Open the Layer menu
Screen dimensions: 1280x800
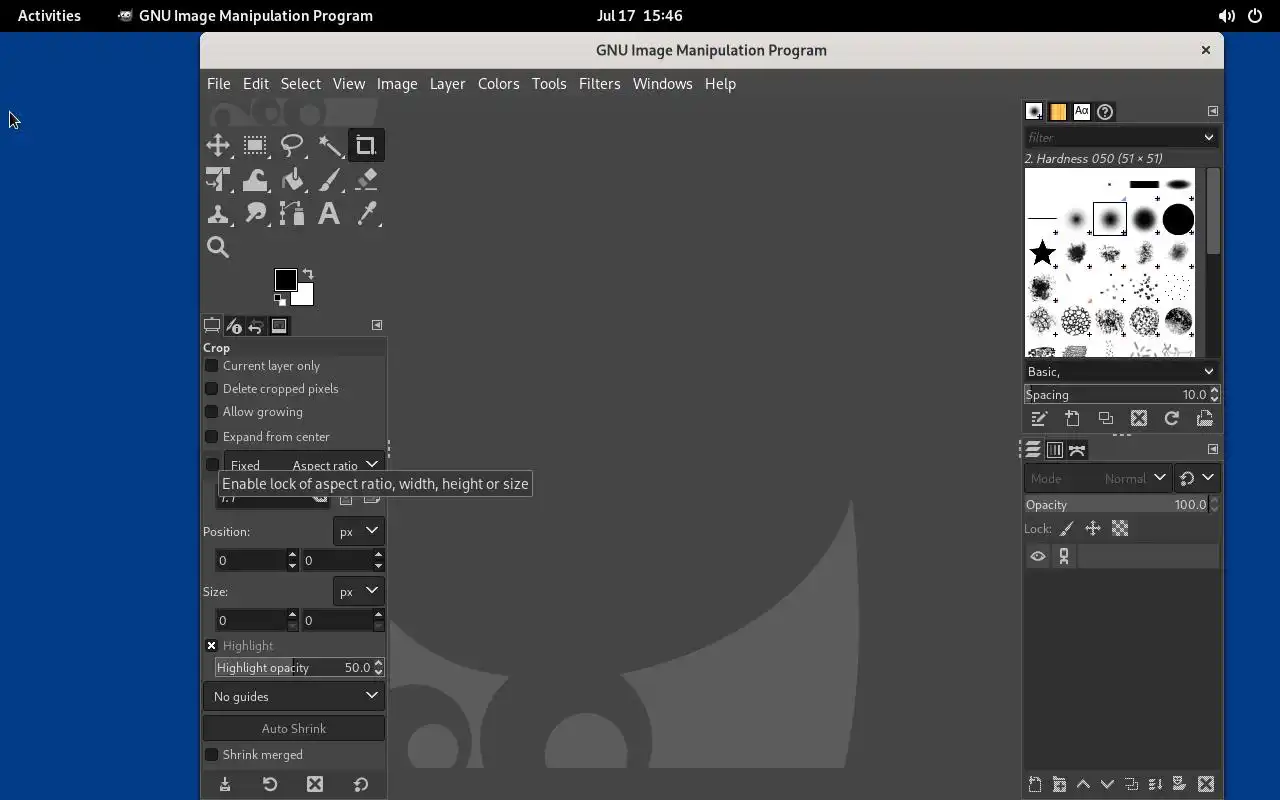447,84
